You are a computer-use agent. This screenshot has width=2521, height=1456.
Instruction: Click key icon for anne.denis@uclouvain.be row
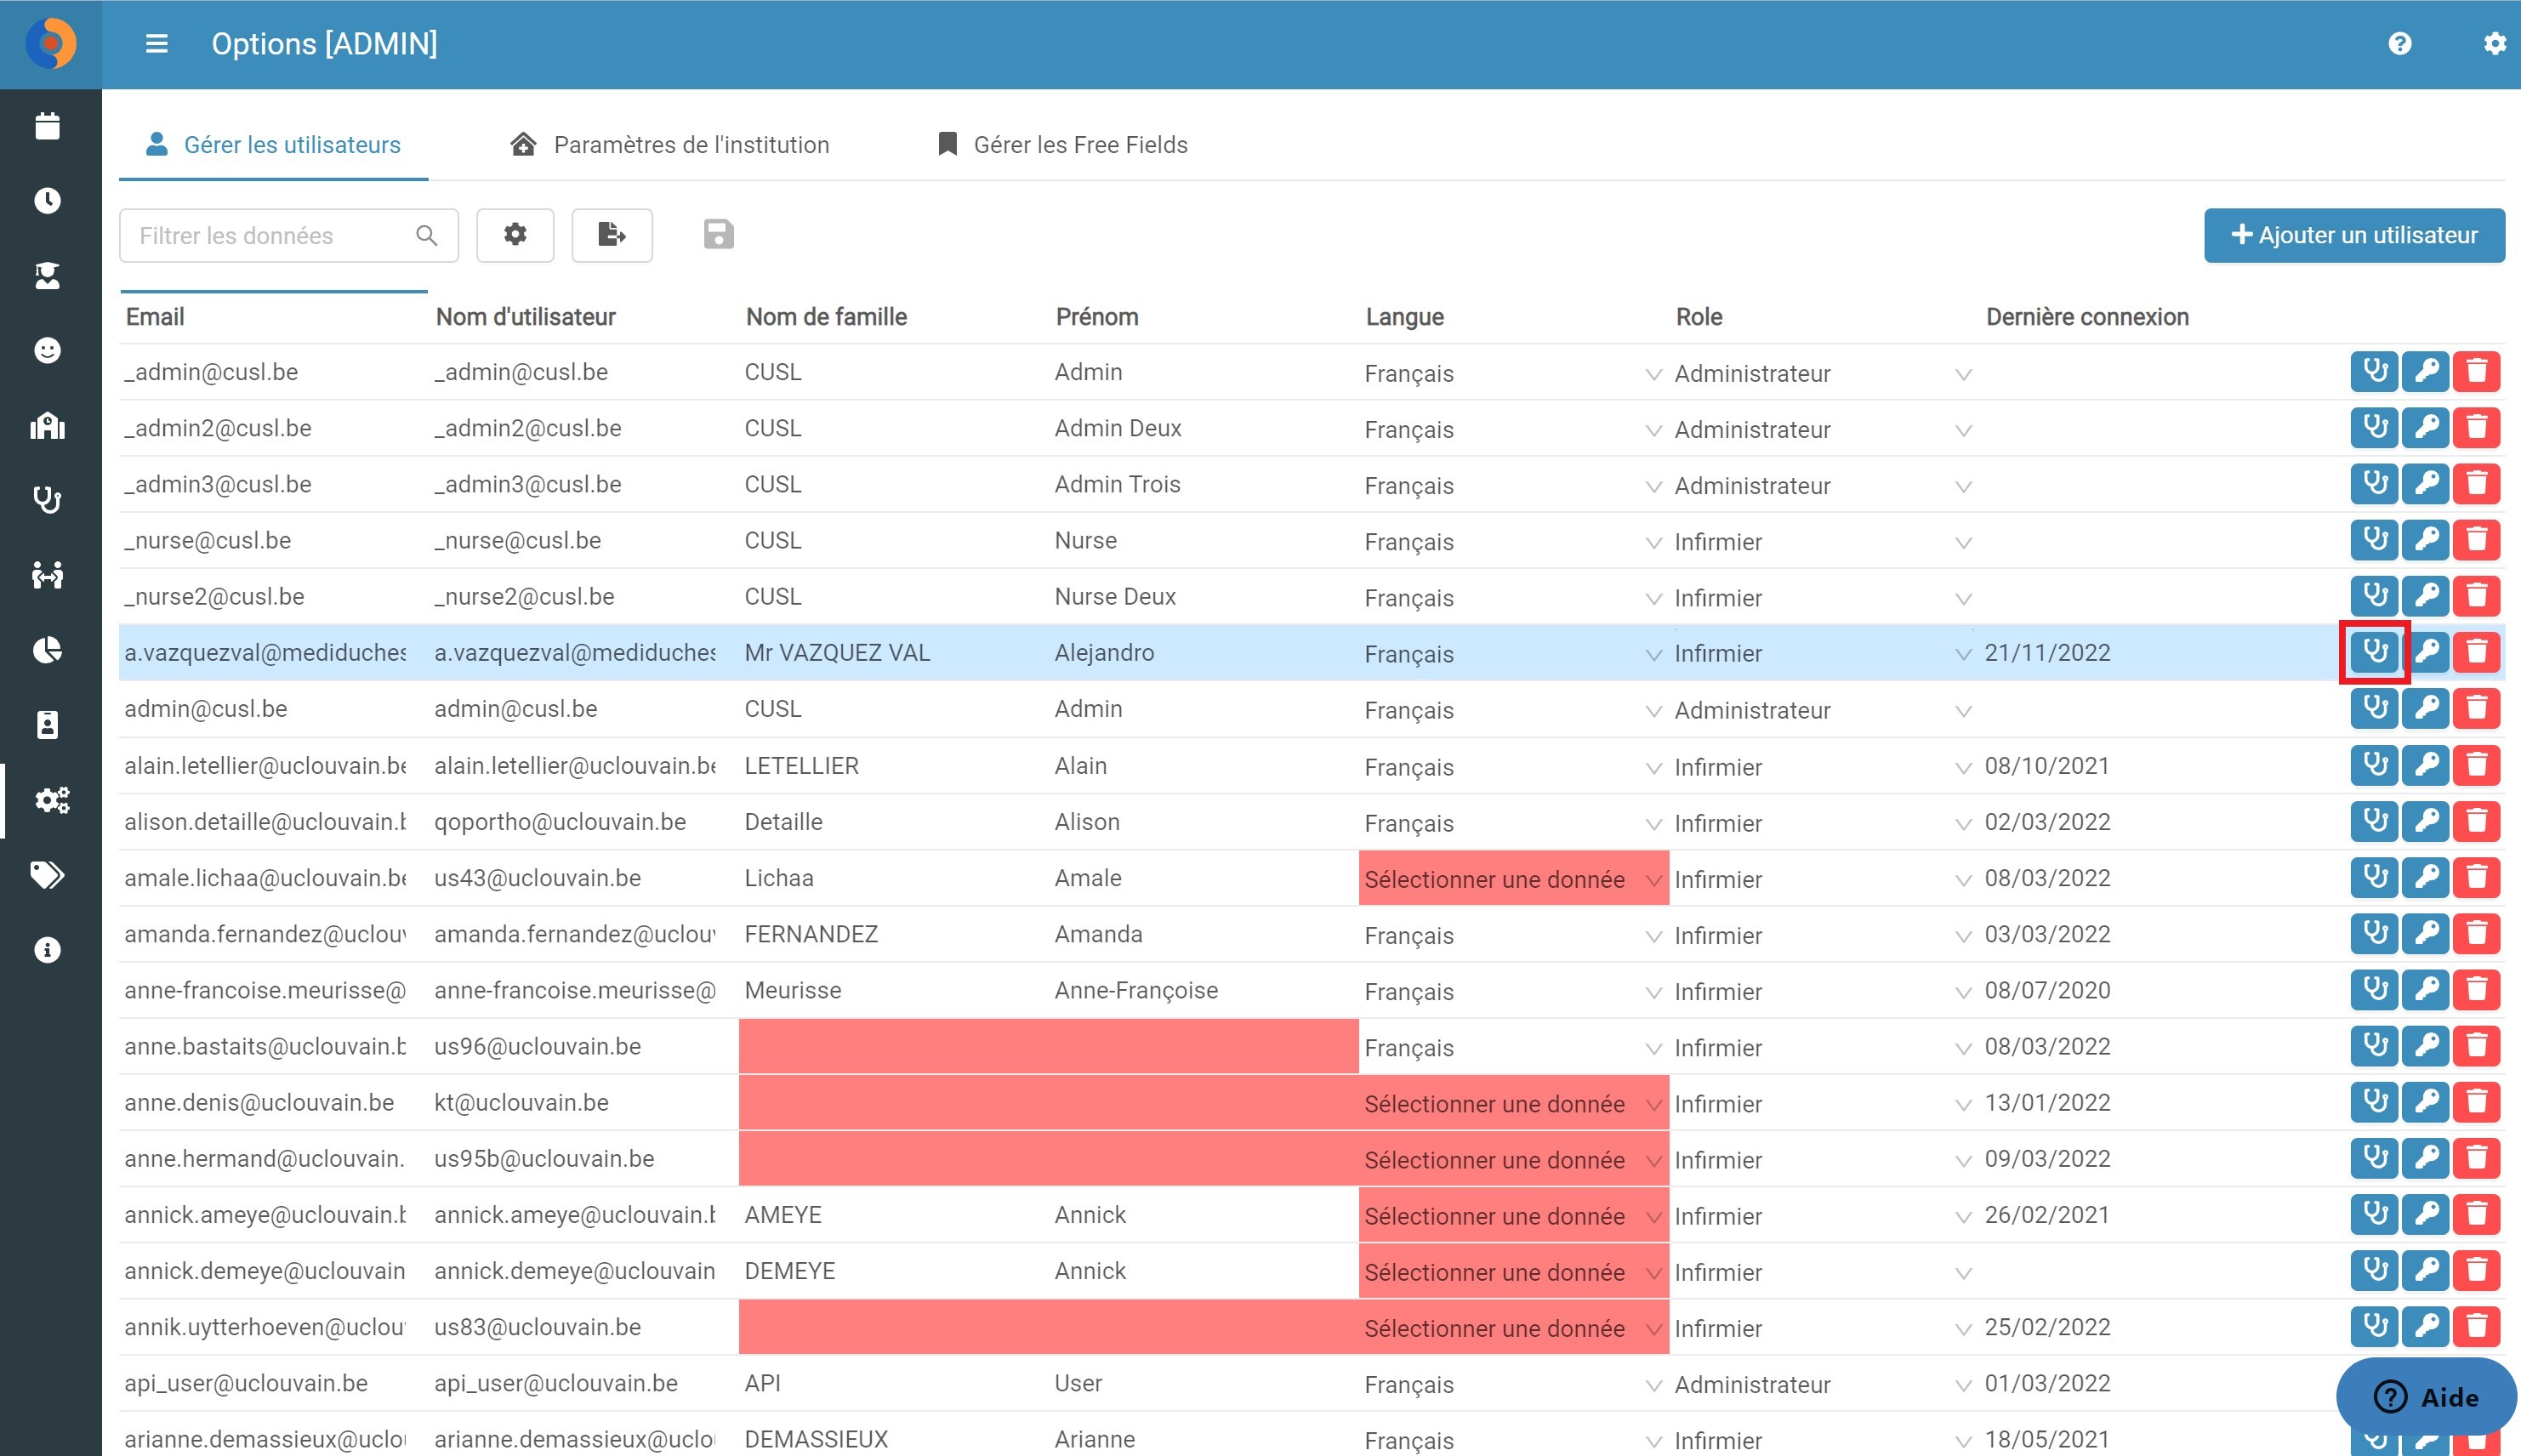point(2426,1103)
